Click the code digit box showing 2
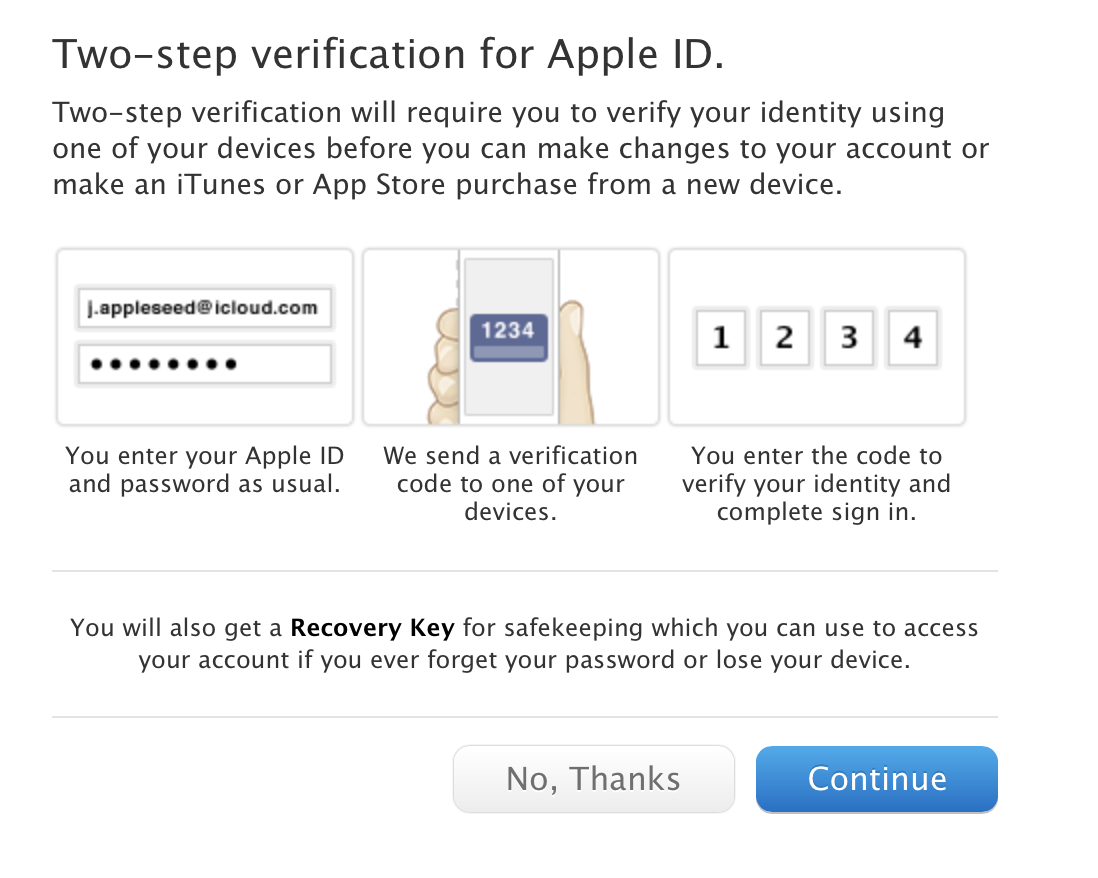Image resolution: width=1098 pixels, height=878 pixels. (x=784, y=337)
